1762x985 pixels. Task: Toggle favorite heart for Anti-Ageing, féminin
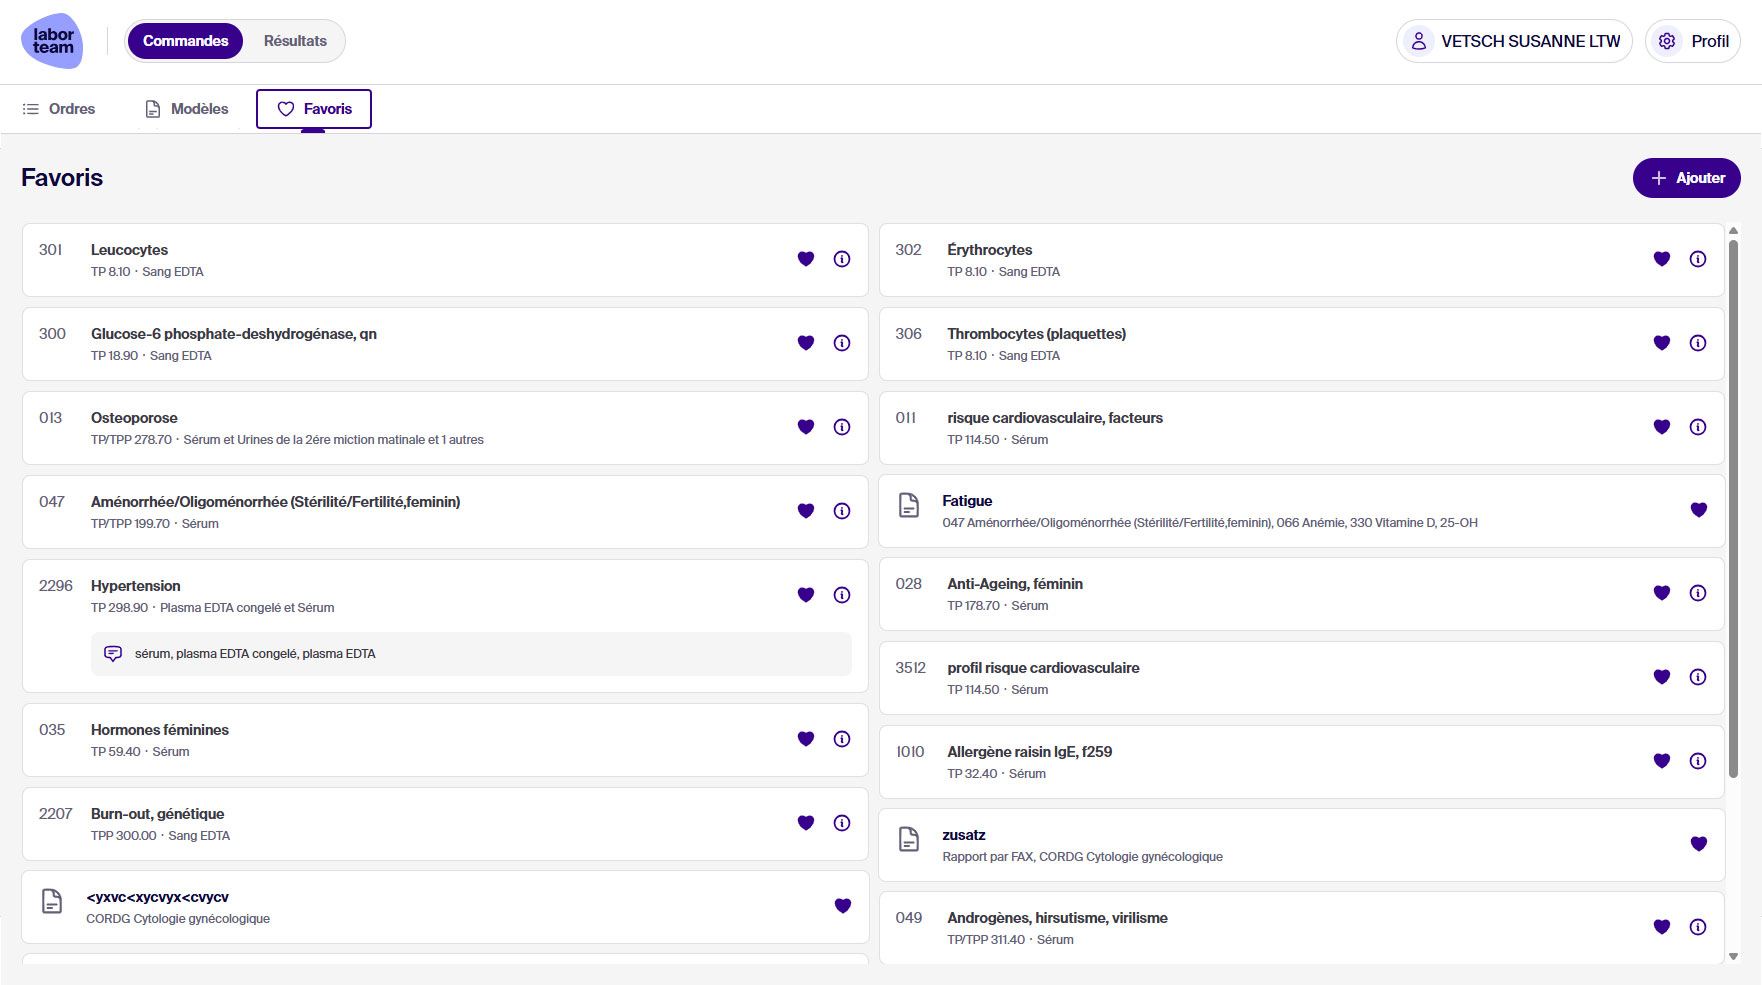(x=1662, y=593)
